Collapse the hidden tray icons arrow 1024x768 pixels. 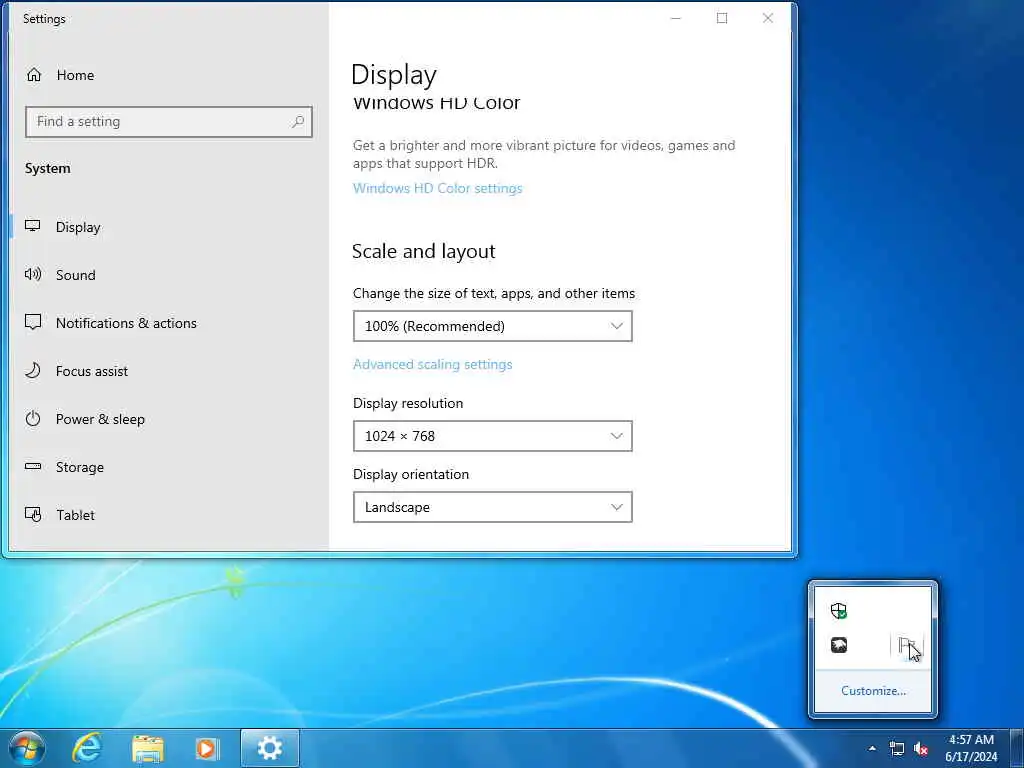pyautogui.click(x=872, y=748)
